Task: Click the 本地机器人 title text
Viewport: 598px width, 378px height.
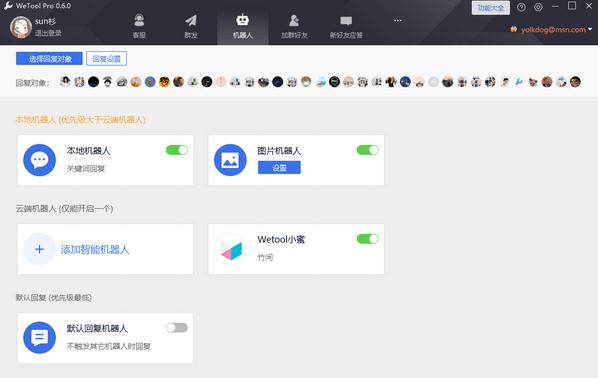Action: pos(88,151)
